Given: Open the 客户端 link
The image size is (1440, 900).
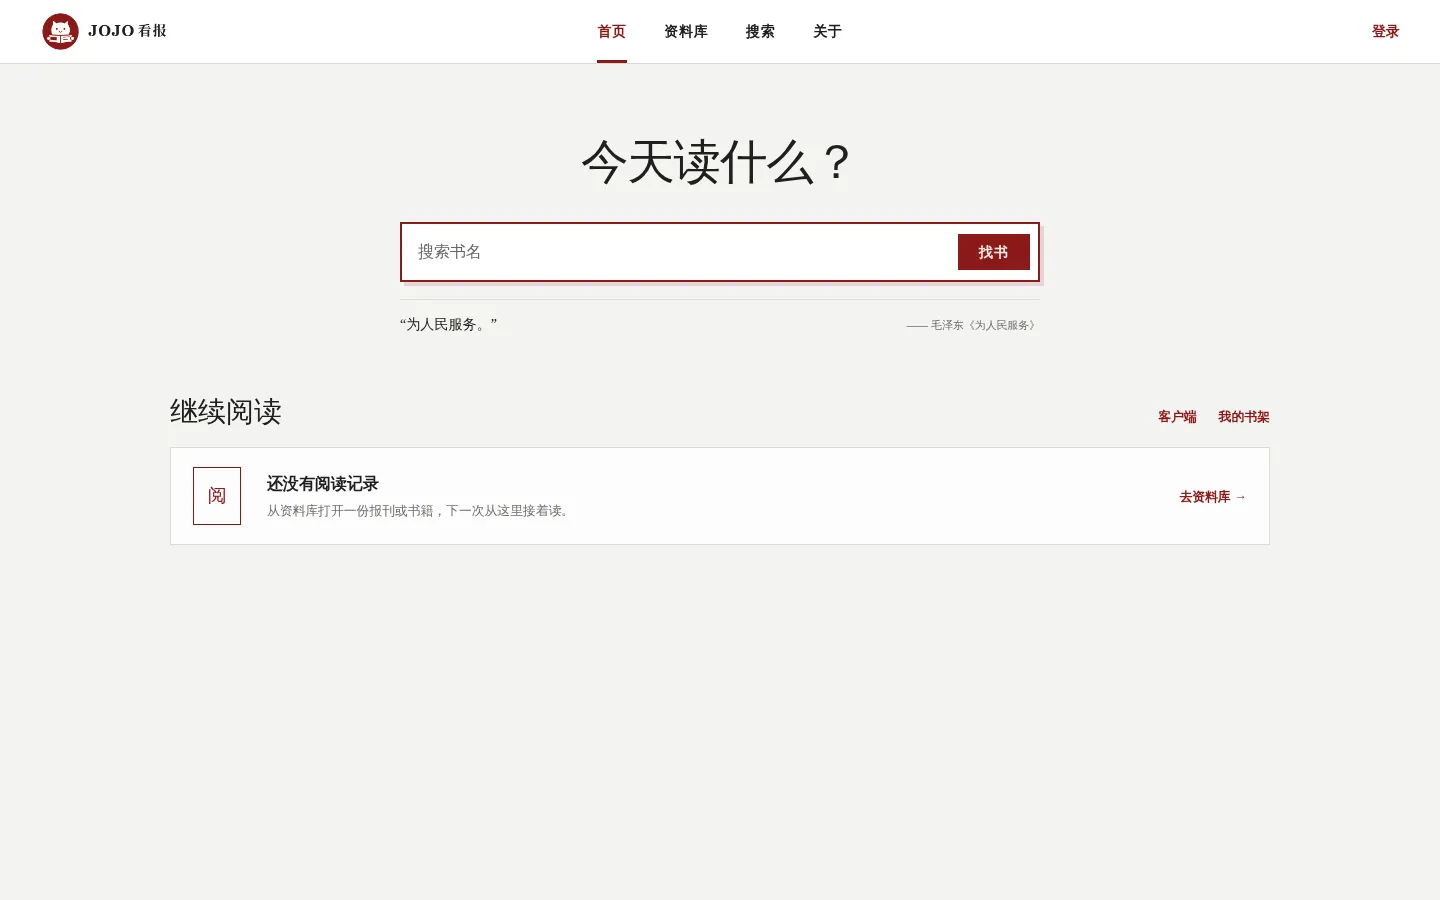Looking at the screenshot, I should click(x=1177, y=417).
